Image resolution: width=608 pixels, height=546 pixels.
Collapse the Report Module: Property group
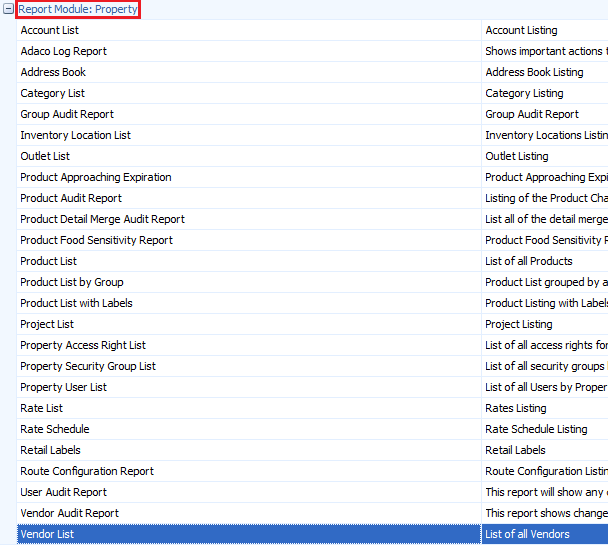[8, 9]
